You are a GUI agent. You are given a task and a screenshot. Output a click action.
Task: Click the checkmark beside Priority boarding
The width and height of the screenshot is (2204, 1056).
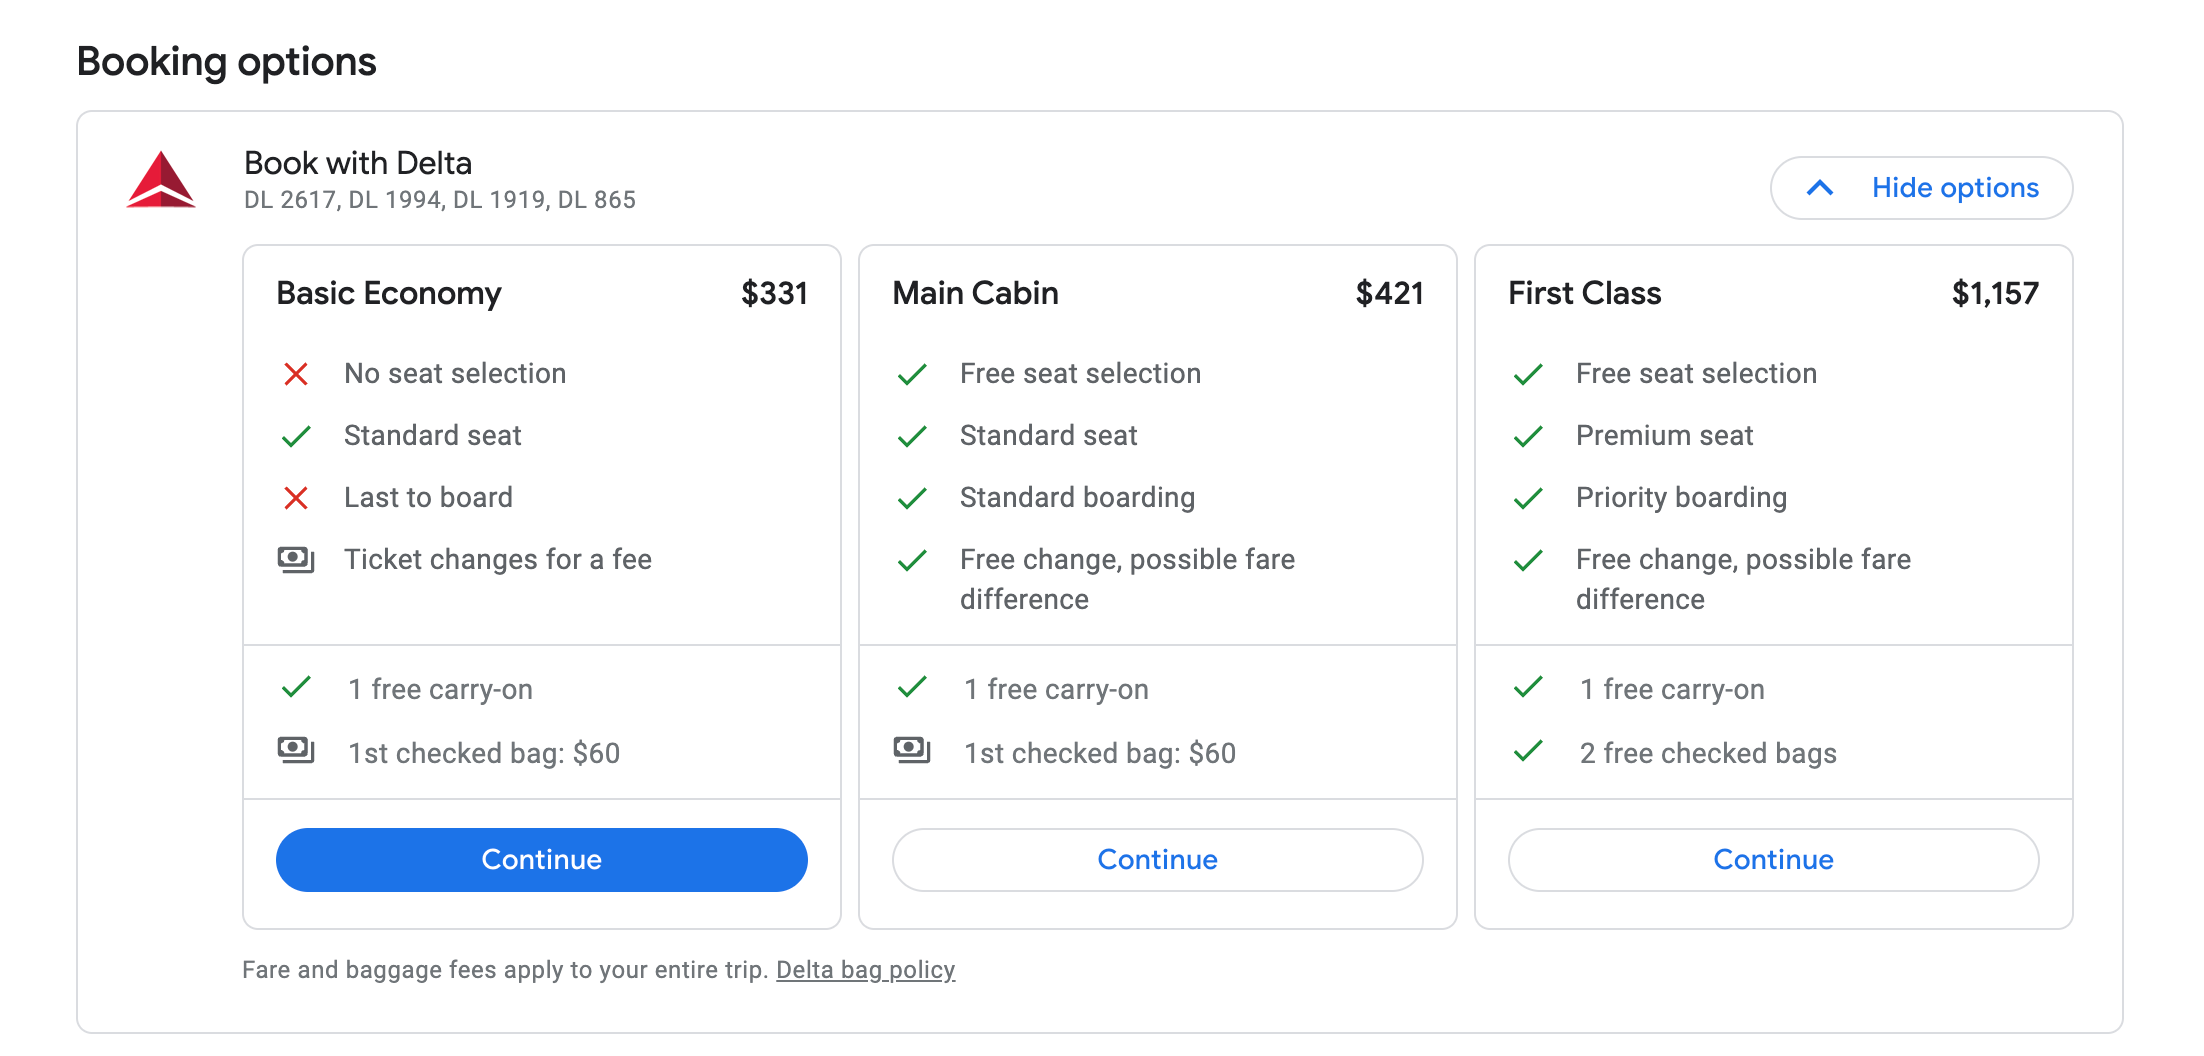point(1528,498)
